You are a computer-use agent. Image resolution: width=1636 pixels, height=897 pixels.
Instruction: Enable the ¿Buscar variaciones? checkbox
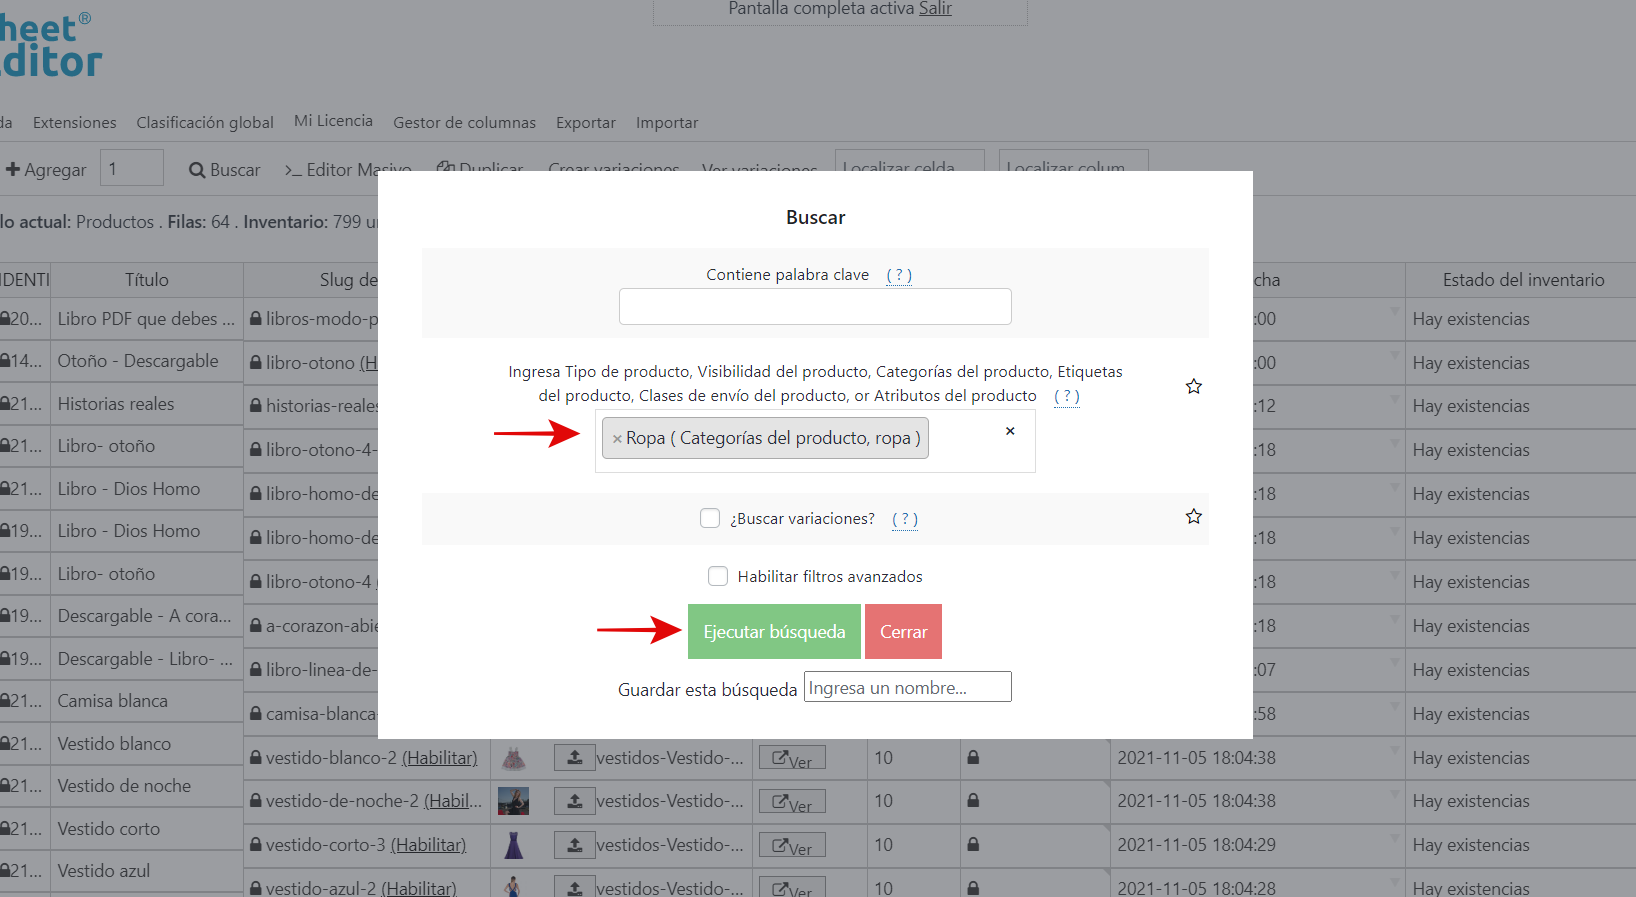pos(710,518)
